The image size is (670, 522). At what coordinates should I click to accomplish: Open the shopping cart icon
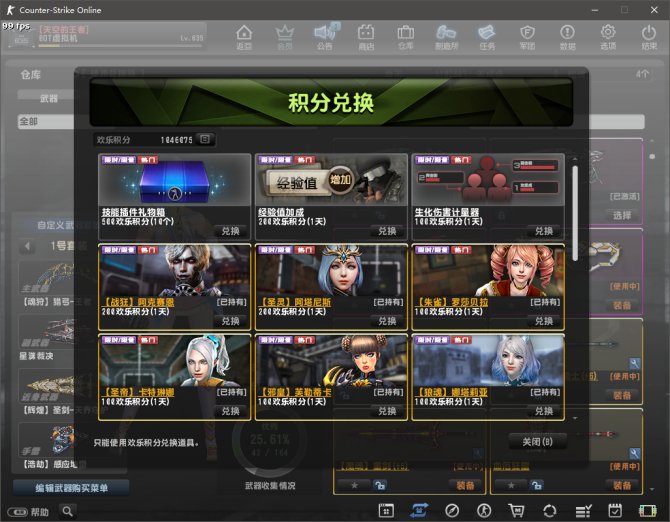(x=516, y=510)
